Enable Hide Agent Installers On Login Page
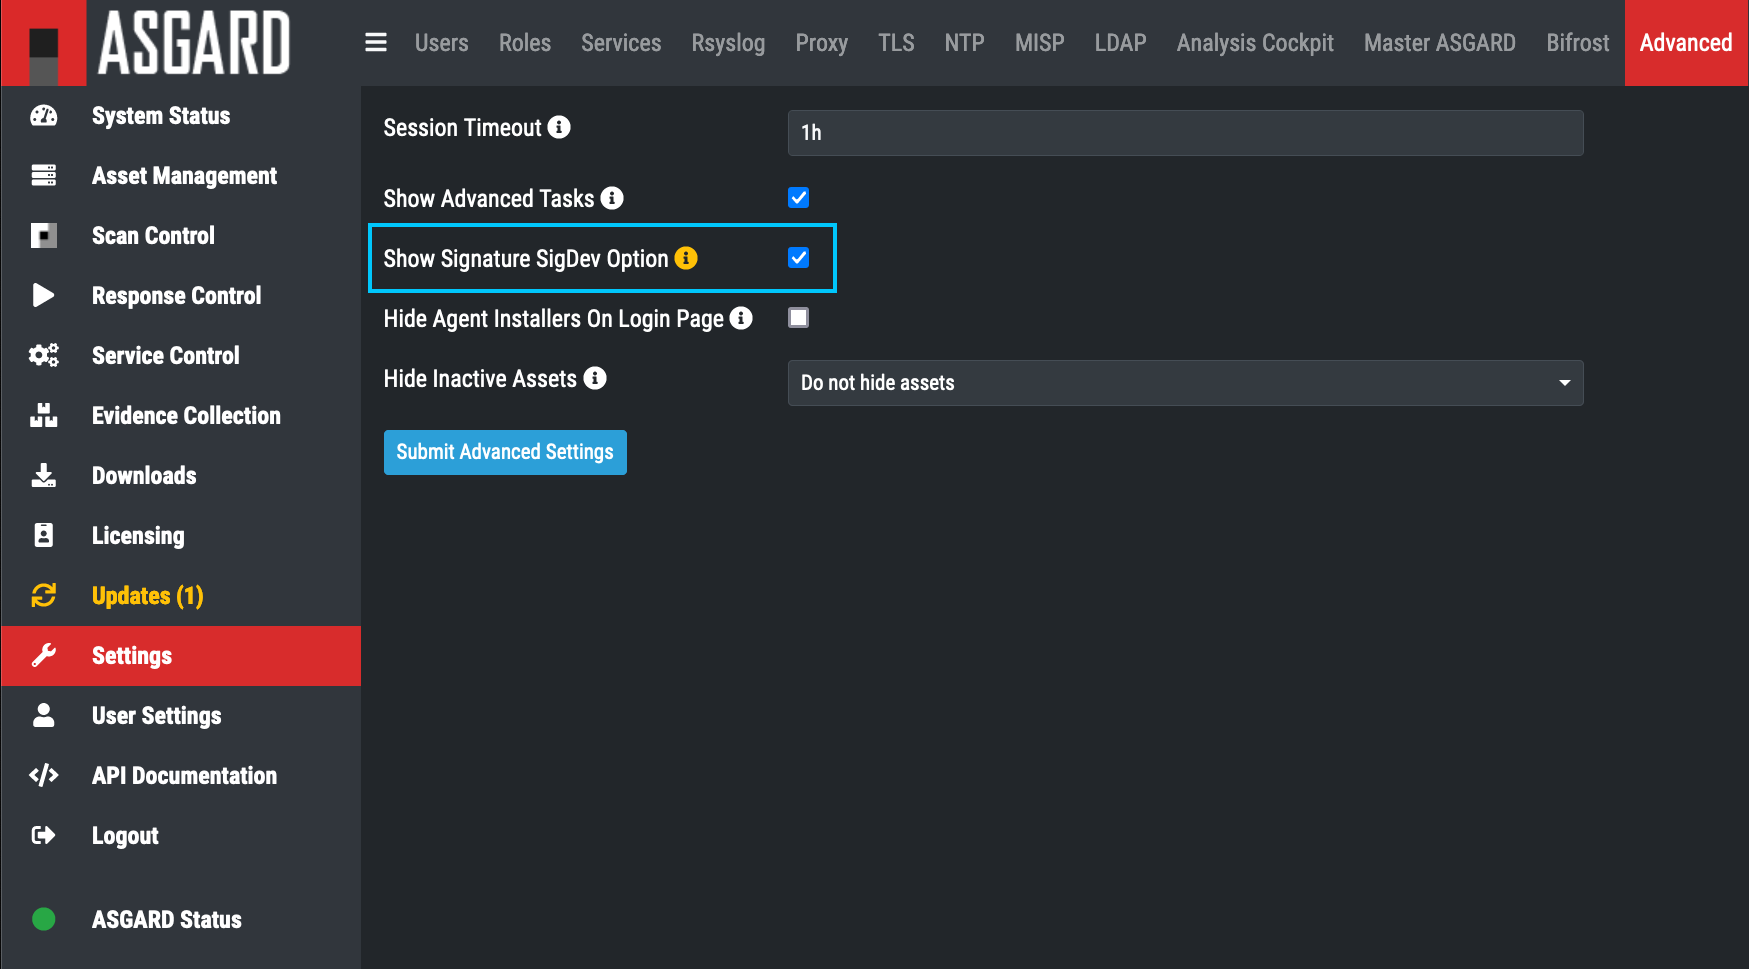Screen dimensions: 1749x969 point(798,318)
